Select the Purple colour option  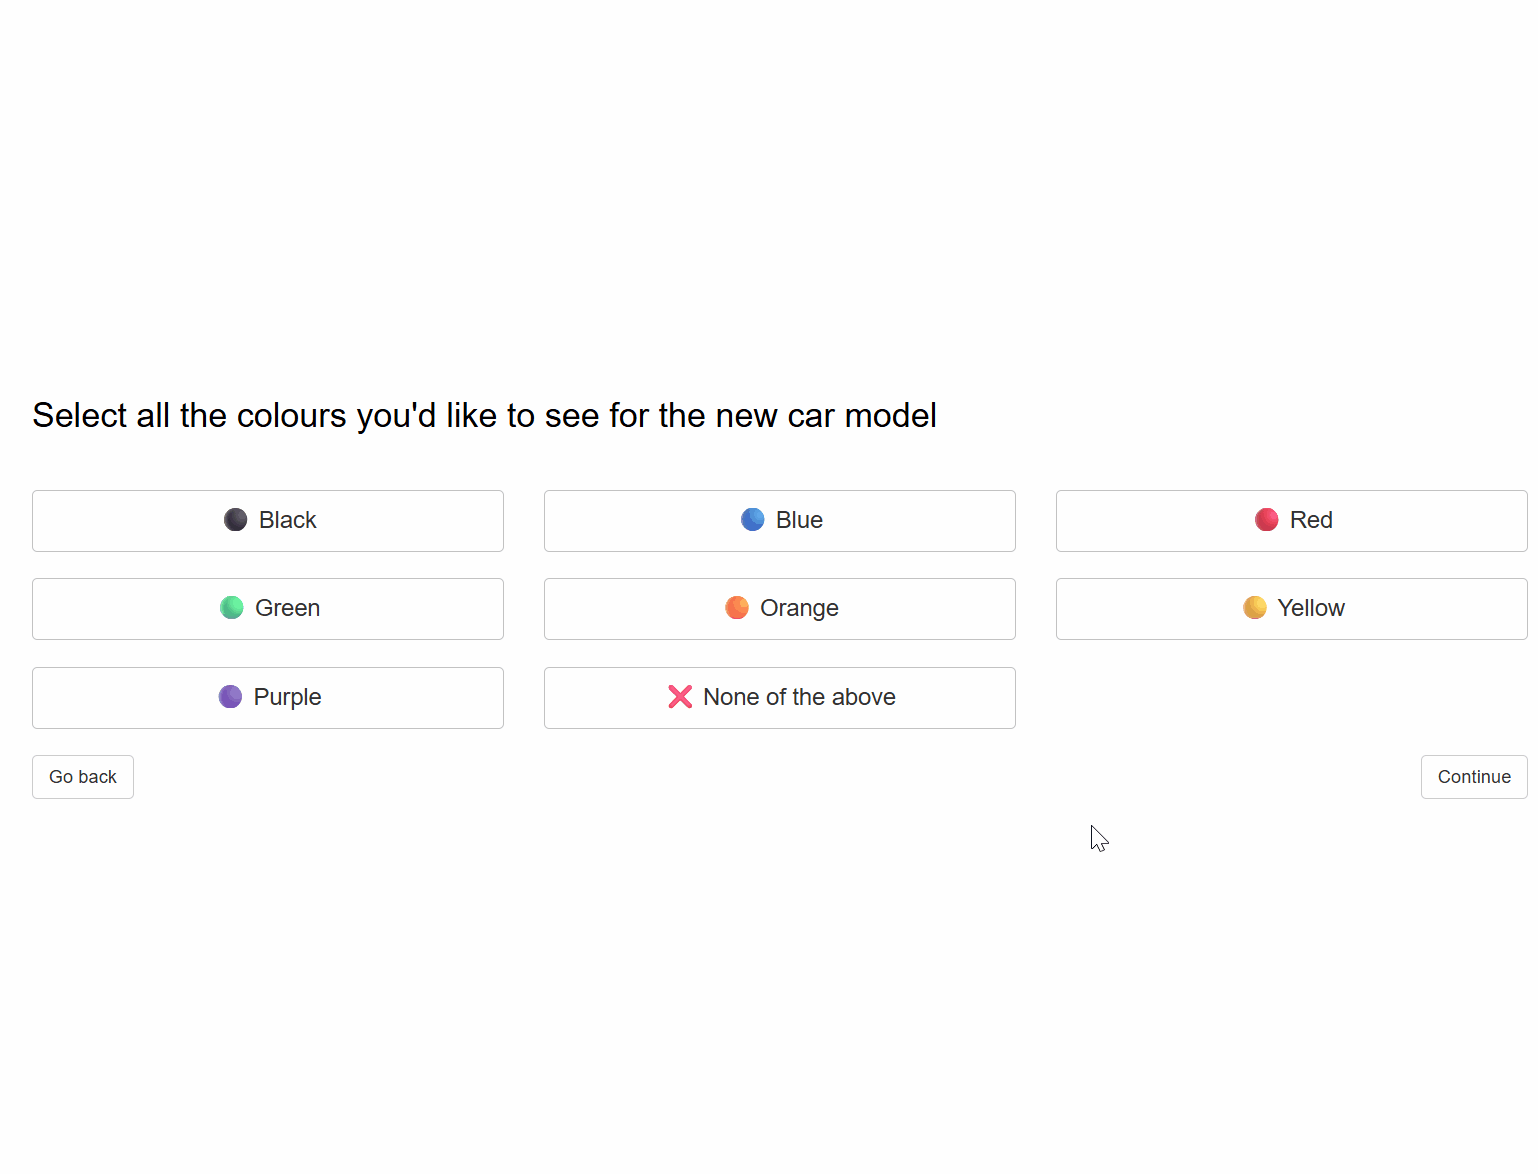click(268, 697)
